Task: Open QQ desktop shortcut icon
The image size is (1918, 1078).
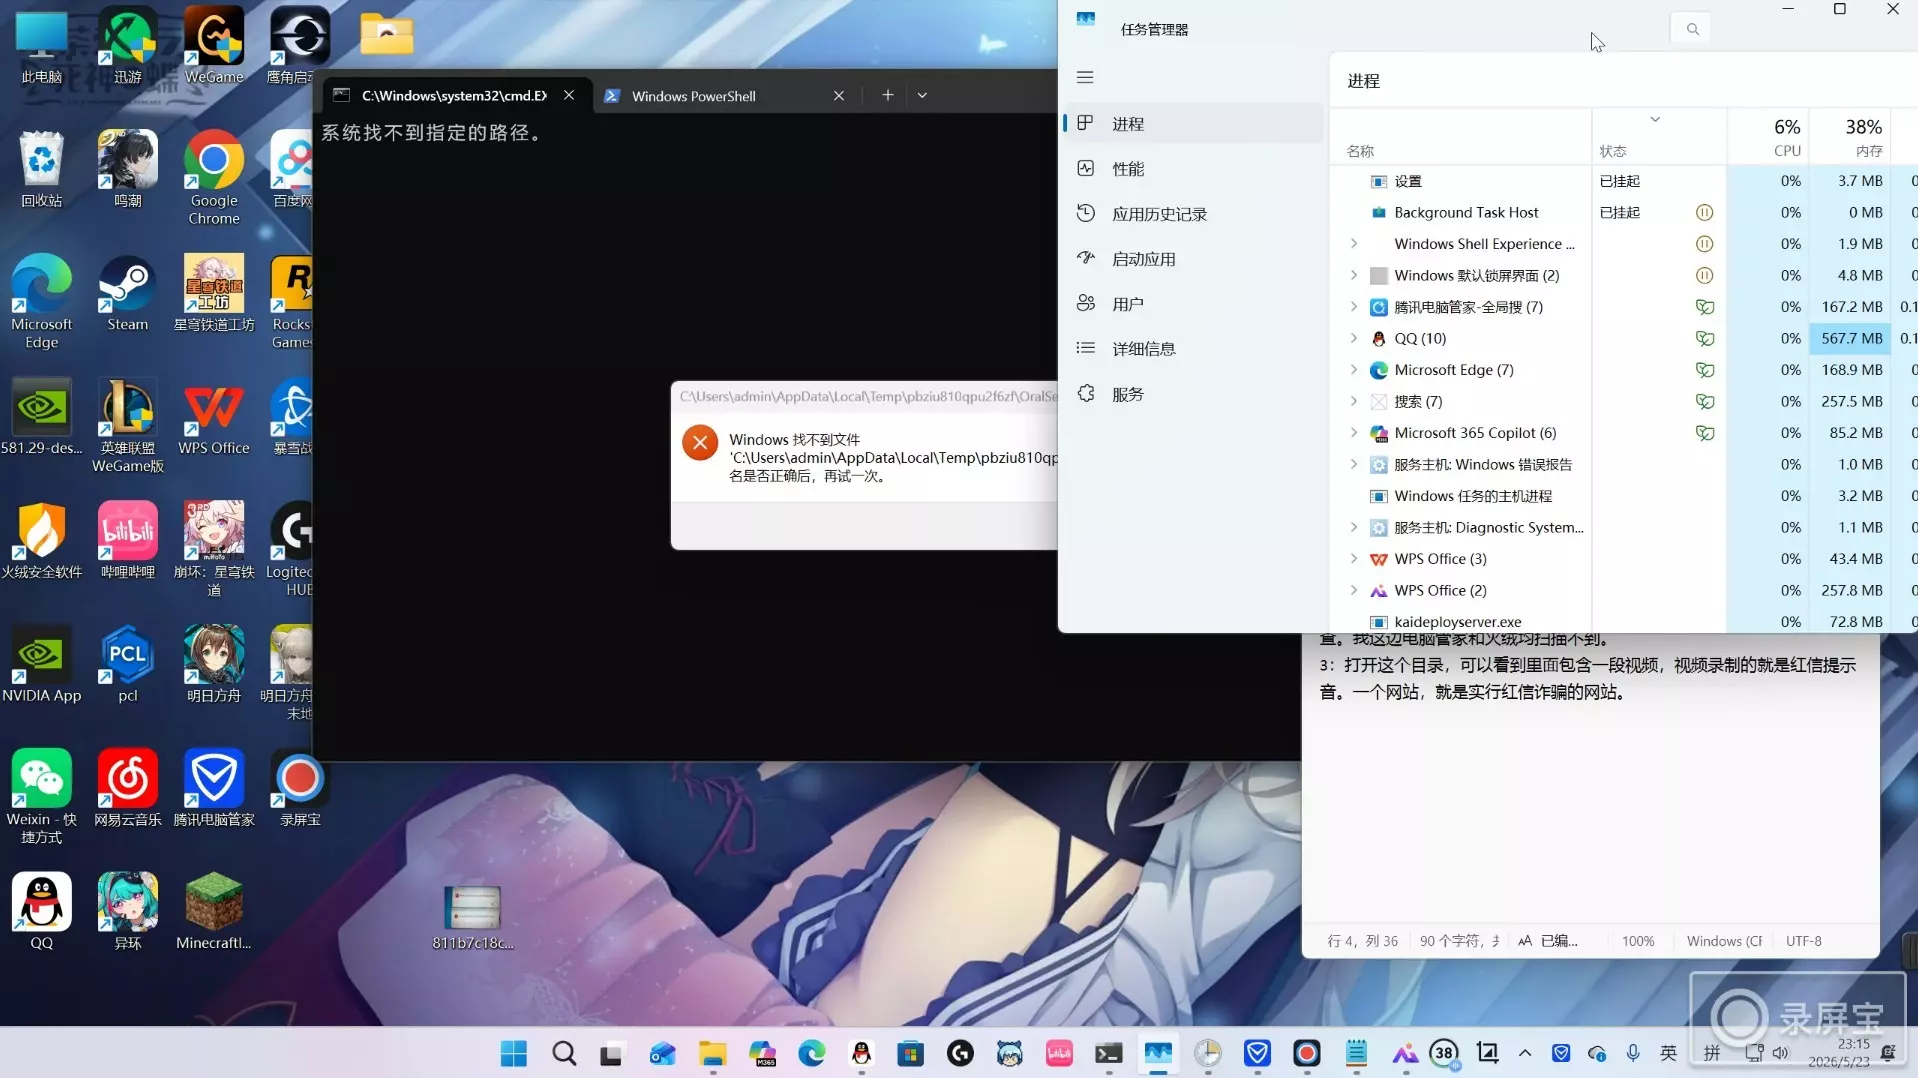Action: 42,912
